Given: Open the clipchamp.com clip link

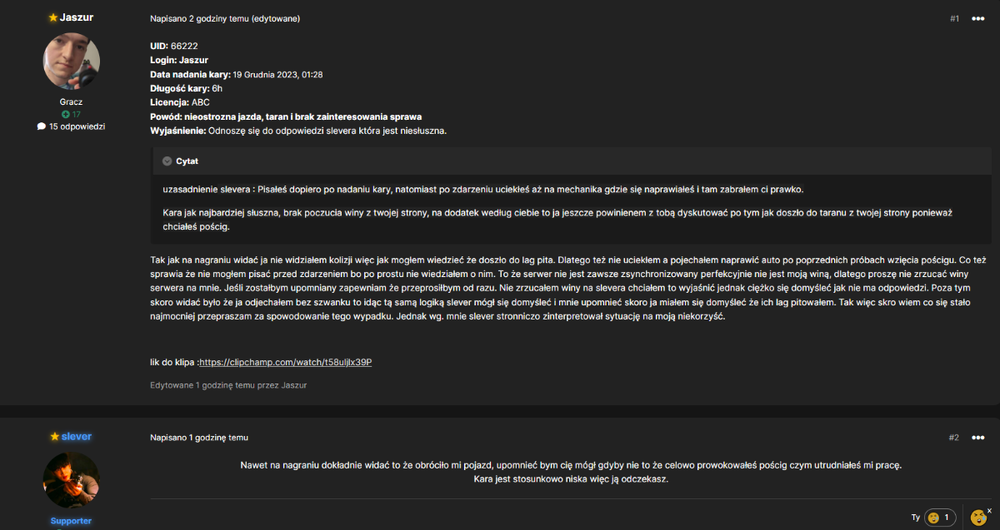Looking at the screenshot, I should point(286,362).
